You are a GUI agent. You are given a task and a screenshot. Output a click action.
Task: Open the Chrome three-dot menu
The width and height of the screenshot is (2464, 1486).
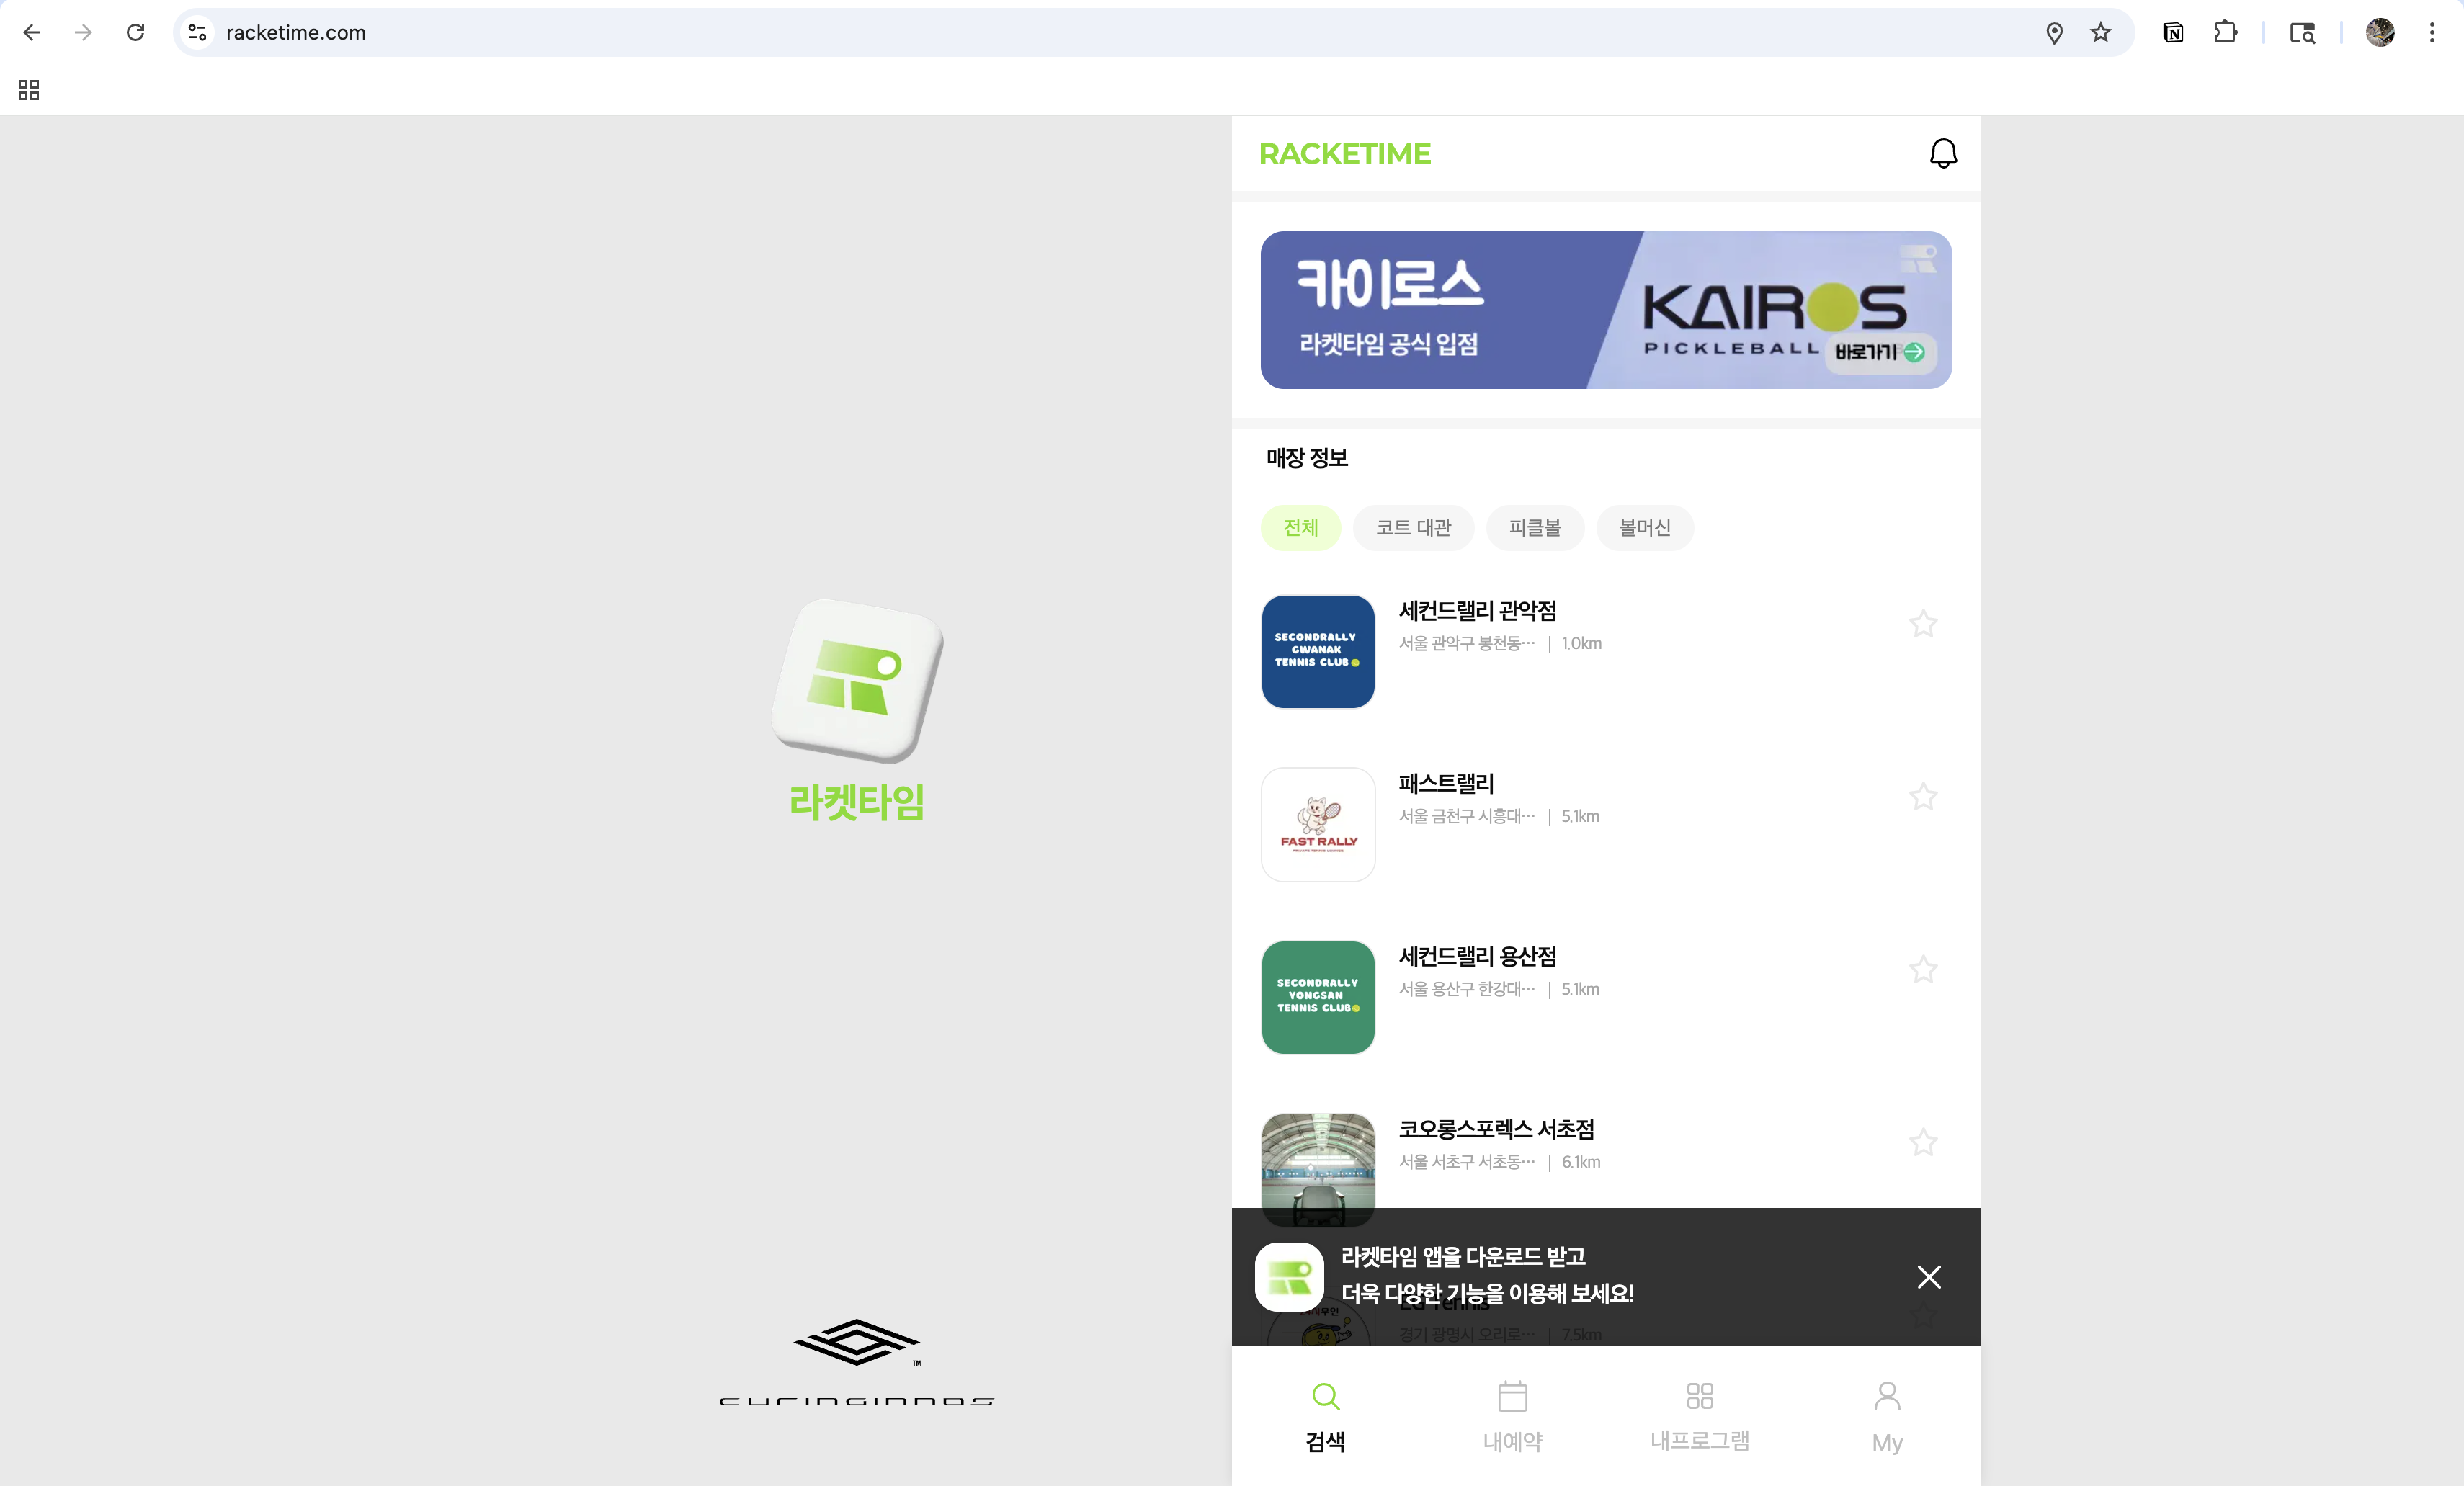point(2432,33)
